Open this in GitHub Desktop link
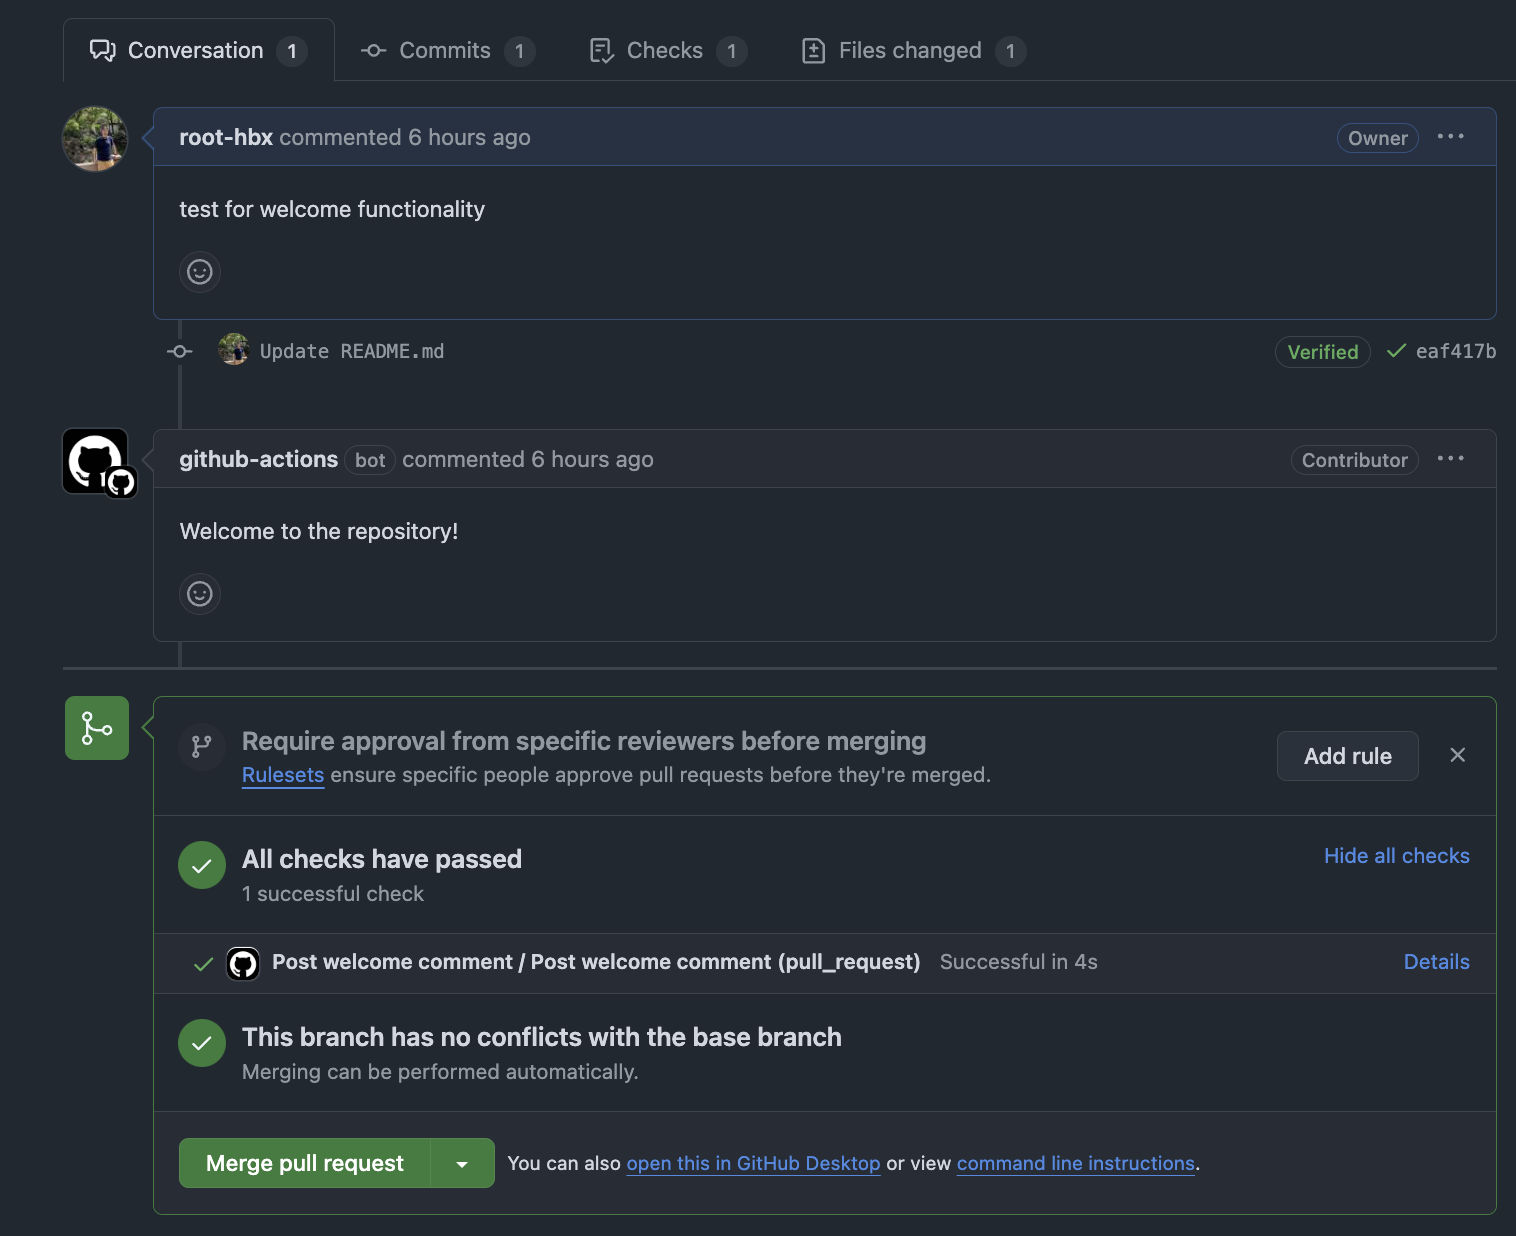Viewport: 1516px width, 1236px height. coord(753,1164)
